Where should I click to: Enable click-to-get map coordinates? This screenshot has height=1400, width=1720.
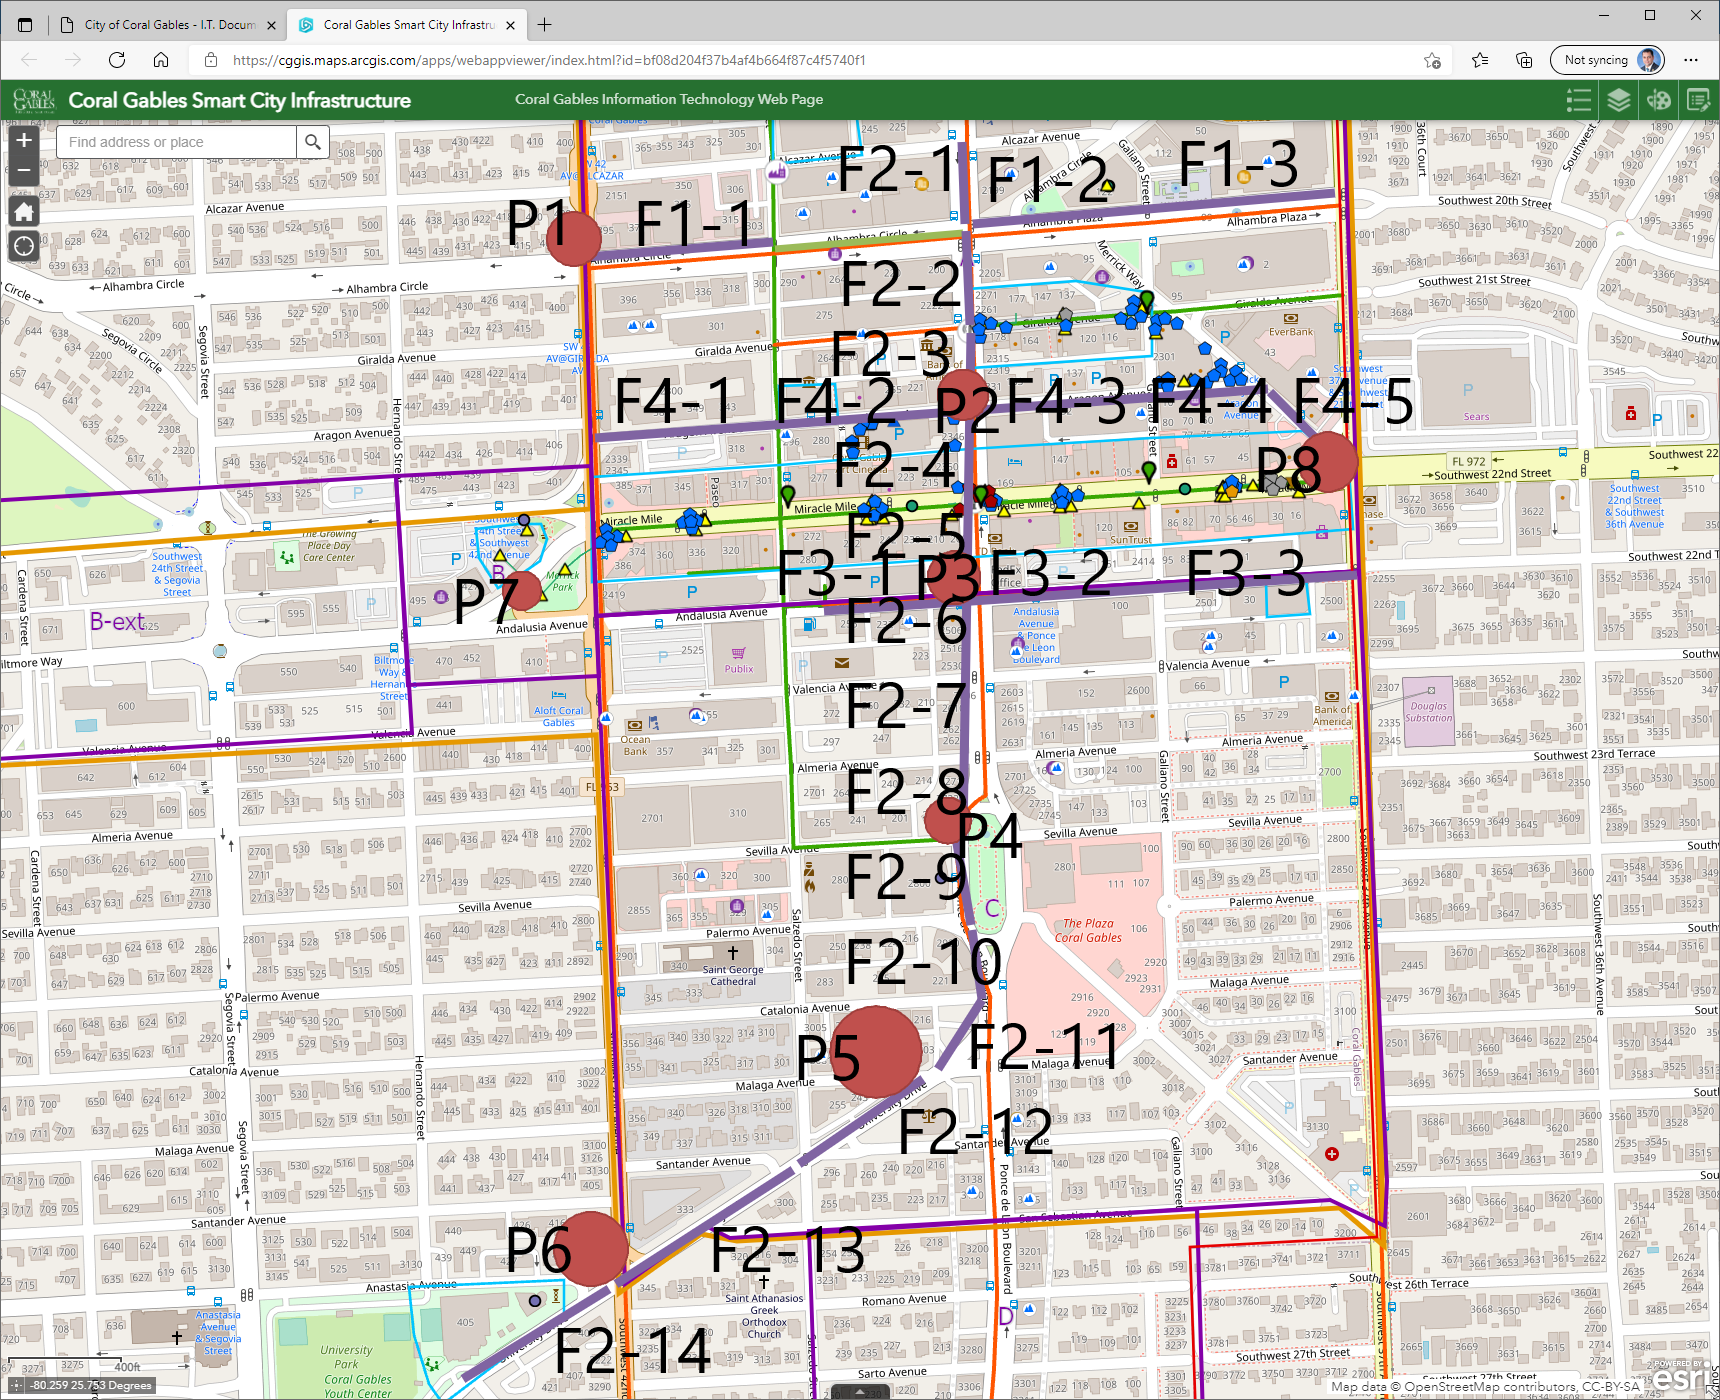click(17, 1386)
